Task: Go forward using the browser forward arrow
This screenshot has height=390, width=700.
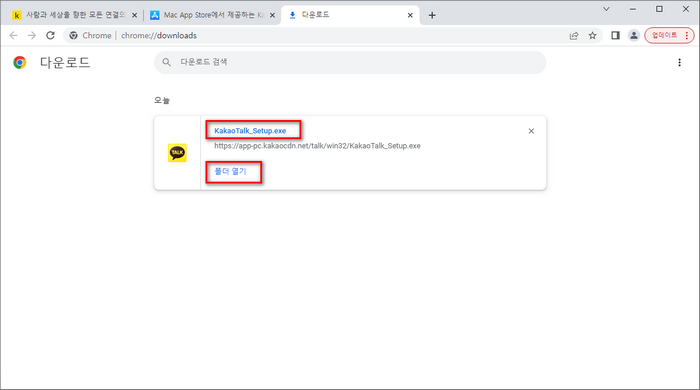Action: [32, 35]
